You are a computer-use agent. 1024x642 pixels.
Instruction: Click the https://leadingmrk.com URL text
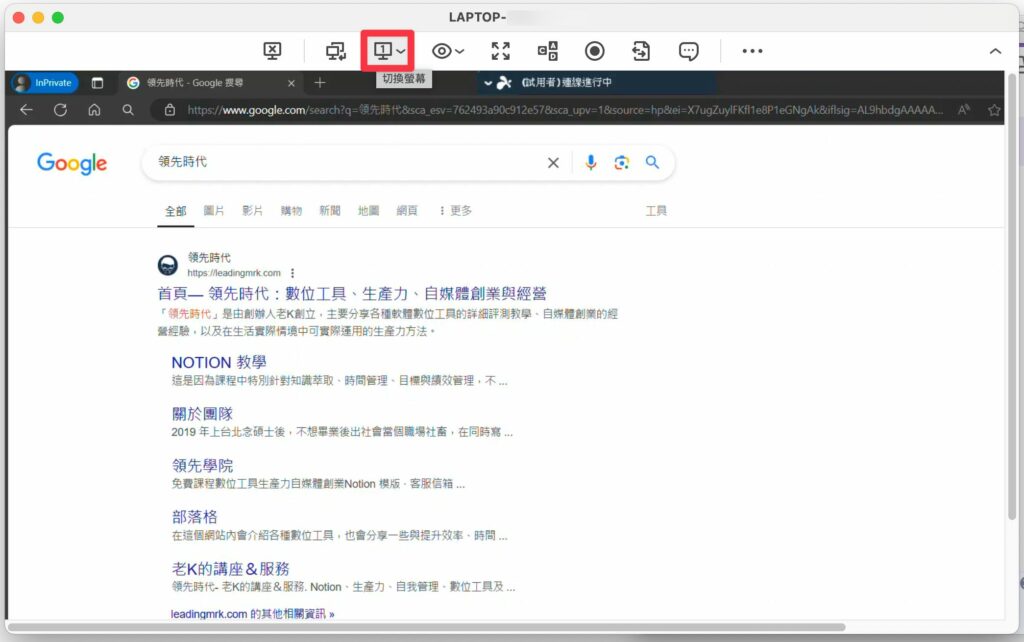coord(234,273)
